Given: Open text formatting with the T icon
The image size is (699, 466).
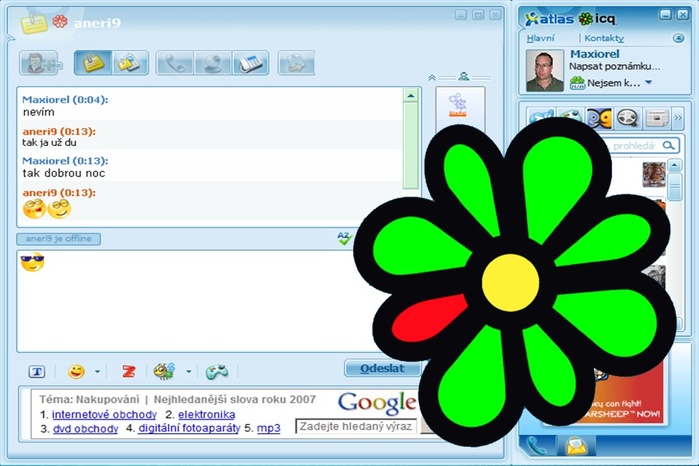Looking at the screenshot, I should tap(37, 371).
